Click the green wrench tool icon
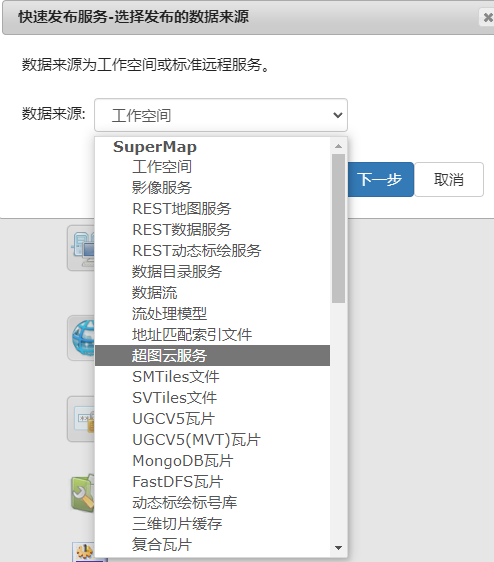This screenshot has width=494, height=562. [x=83, y=493]
